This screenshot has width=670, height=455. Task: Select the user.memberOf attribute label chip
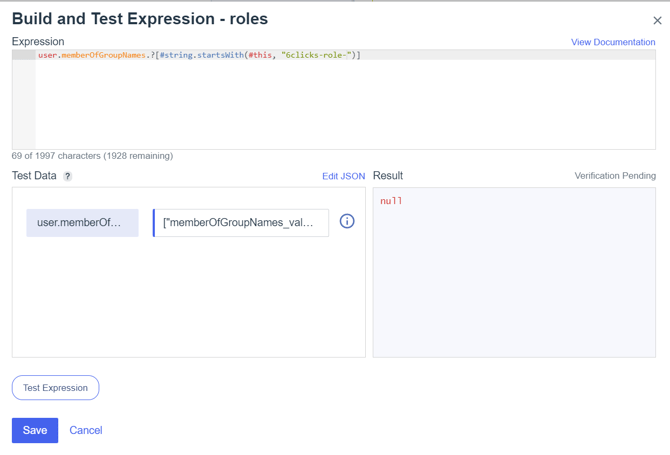click(82, 222)
